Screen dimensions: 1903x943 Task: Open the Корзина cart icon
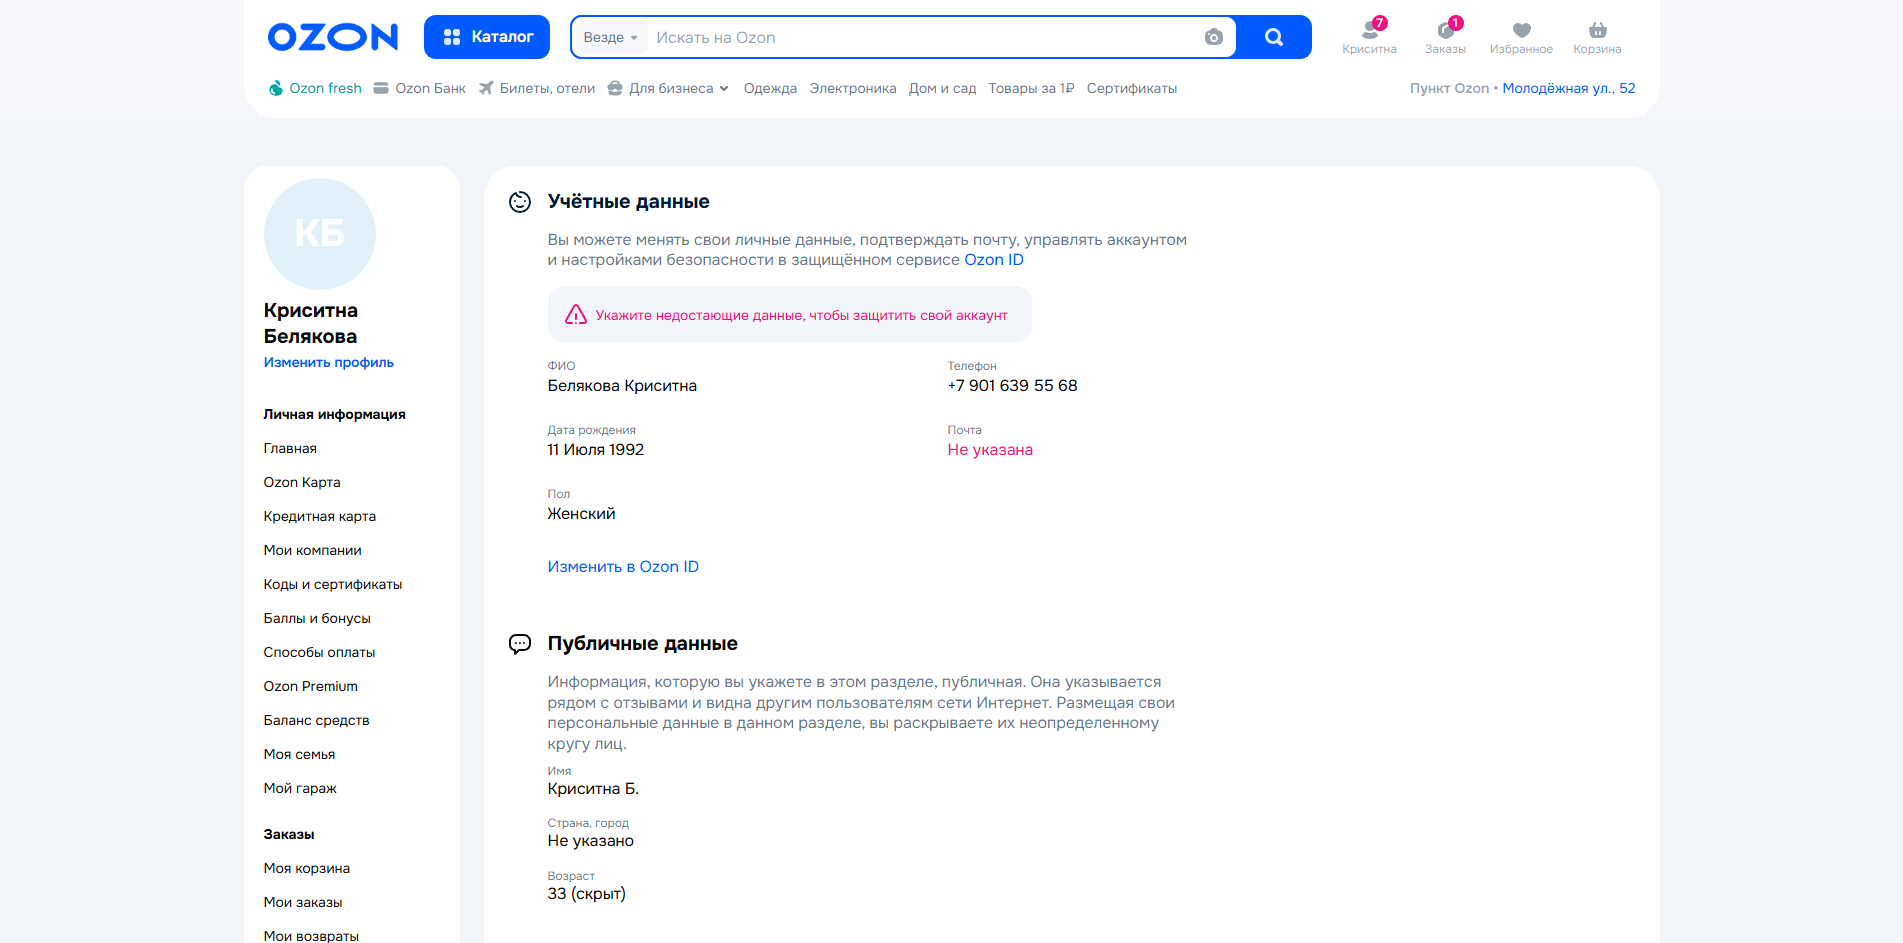tap(1597, 36)
